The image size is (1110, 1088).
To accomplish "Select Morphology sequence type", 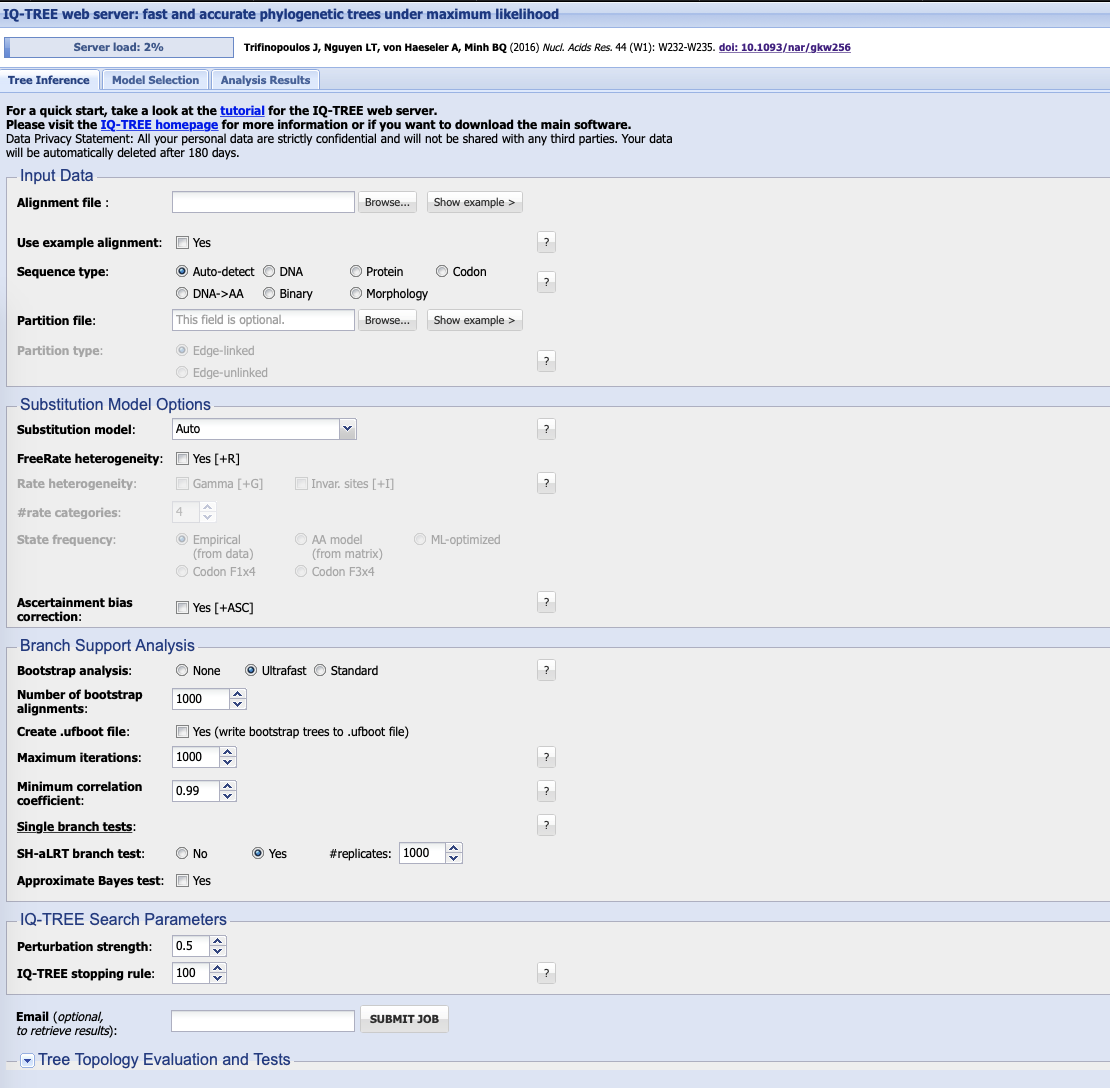I will (x=356, y=293).
